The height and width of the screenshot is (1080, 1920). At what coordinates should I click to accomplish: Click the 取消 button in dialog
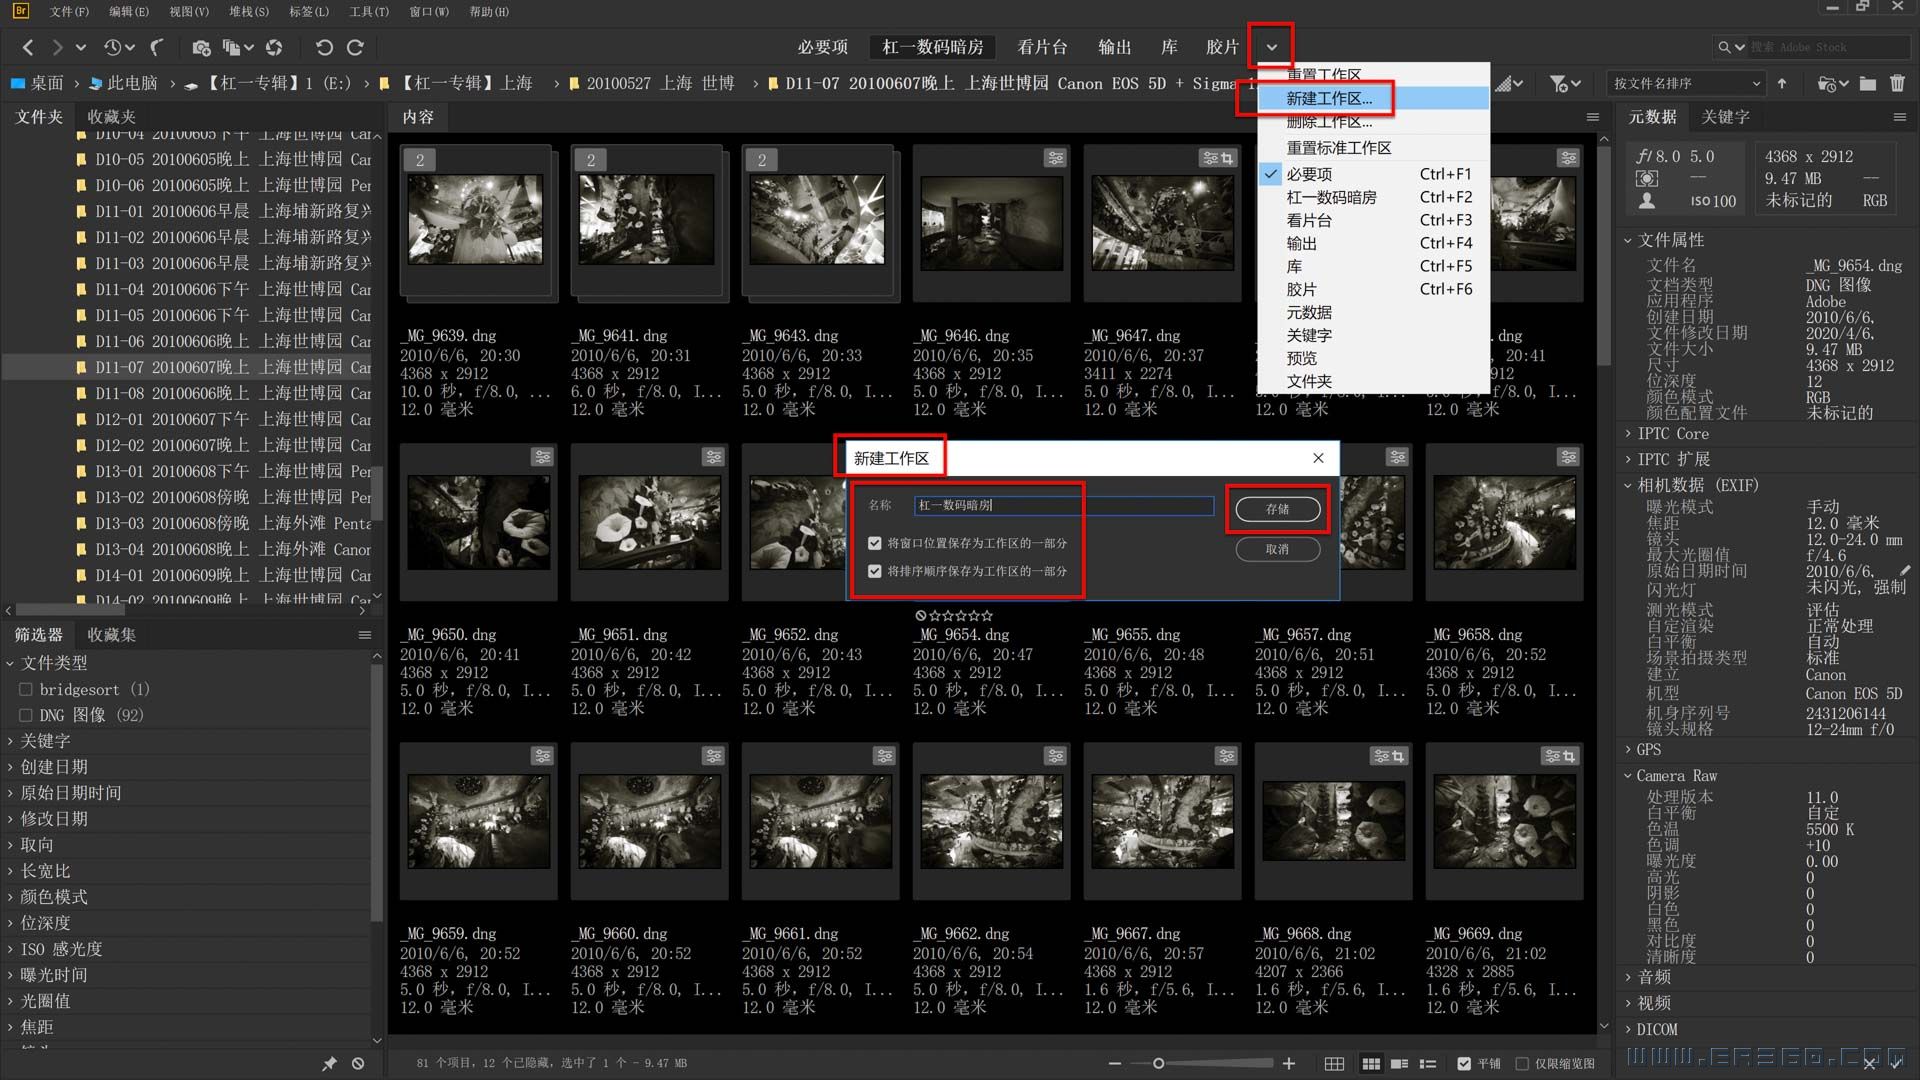tap(1277, 549)
